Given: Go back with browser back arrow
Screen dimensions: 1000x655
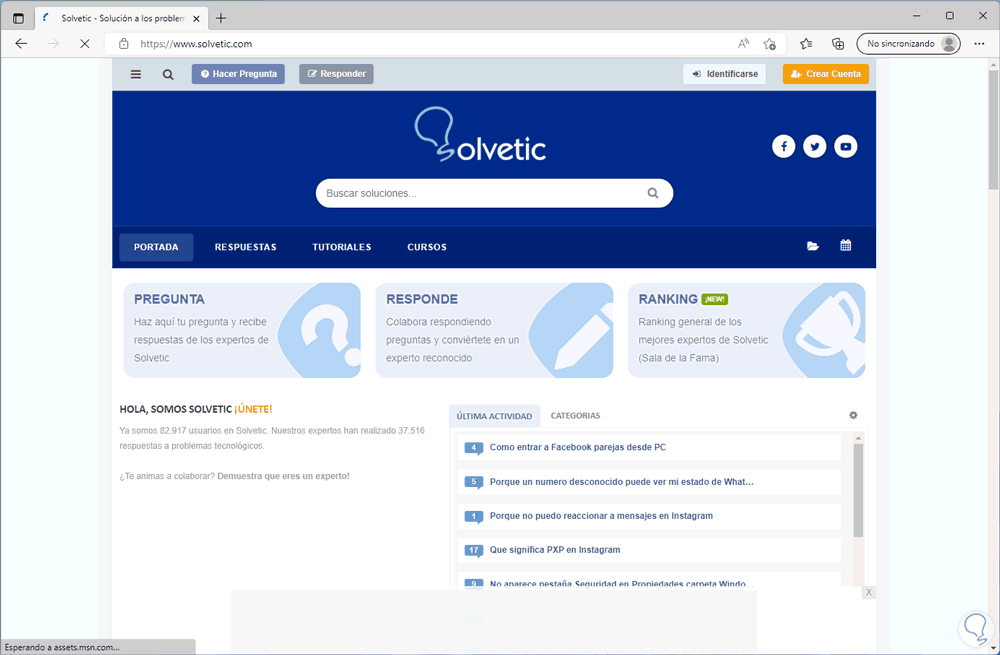Looking at the screenshot, I should click(x=21, y=43).
